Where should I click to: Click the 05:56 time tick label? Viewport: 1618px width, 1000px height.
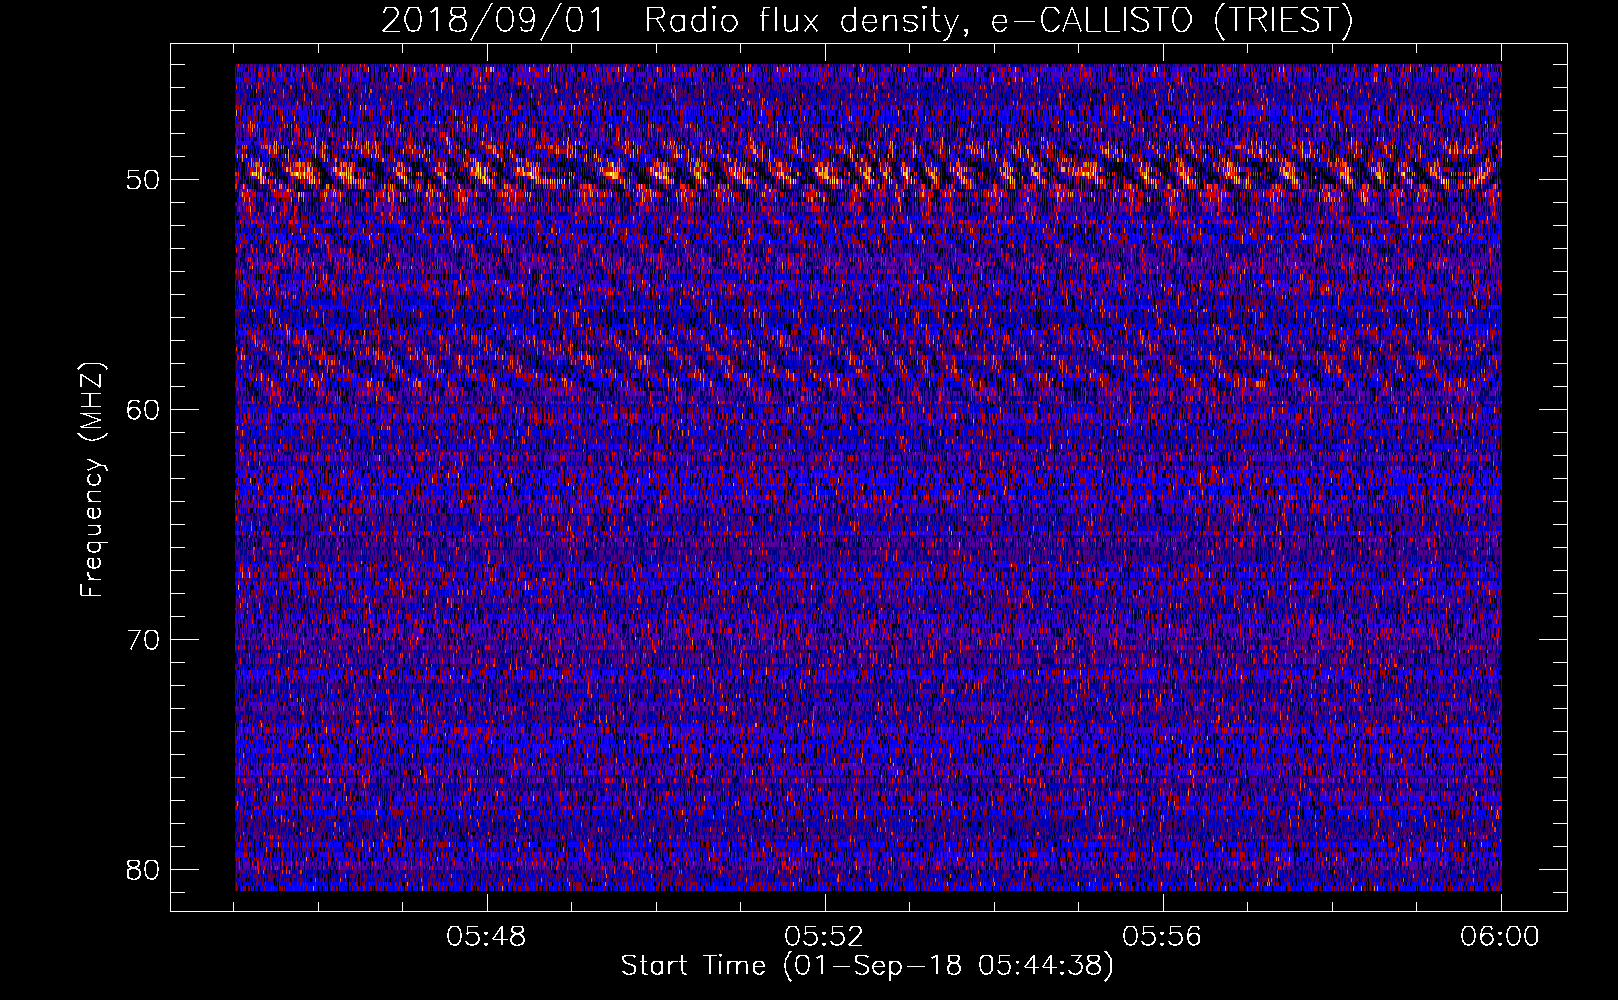[1162, 937]
